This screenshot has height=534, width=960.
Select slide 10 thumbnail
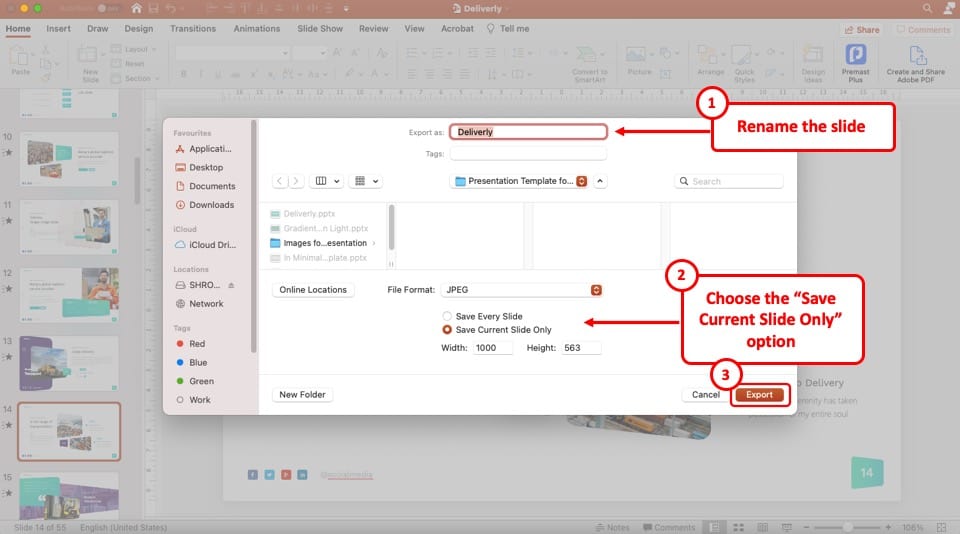(x=69, y=159)
